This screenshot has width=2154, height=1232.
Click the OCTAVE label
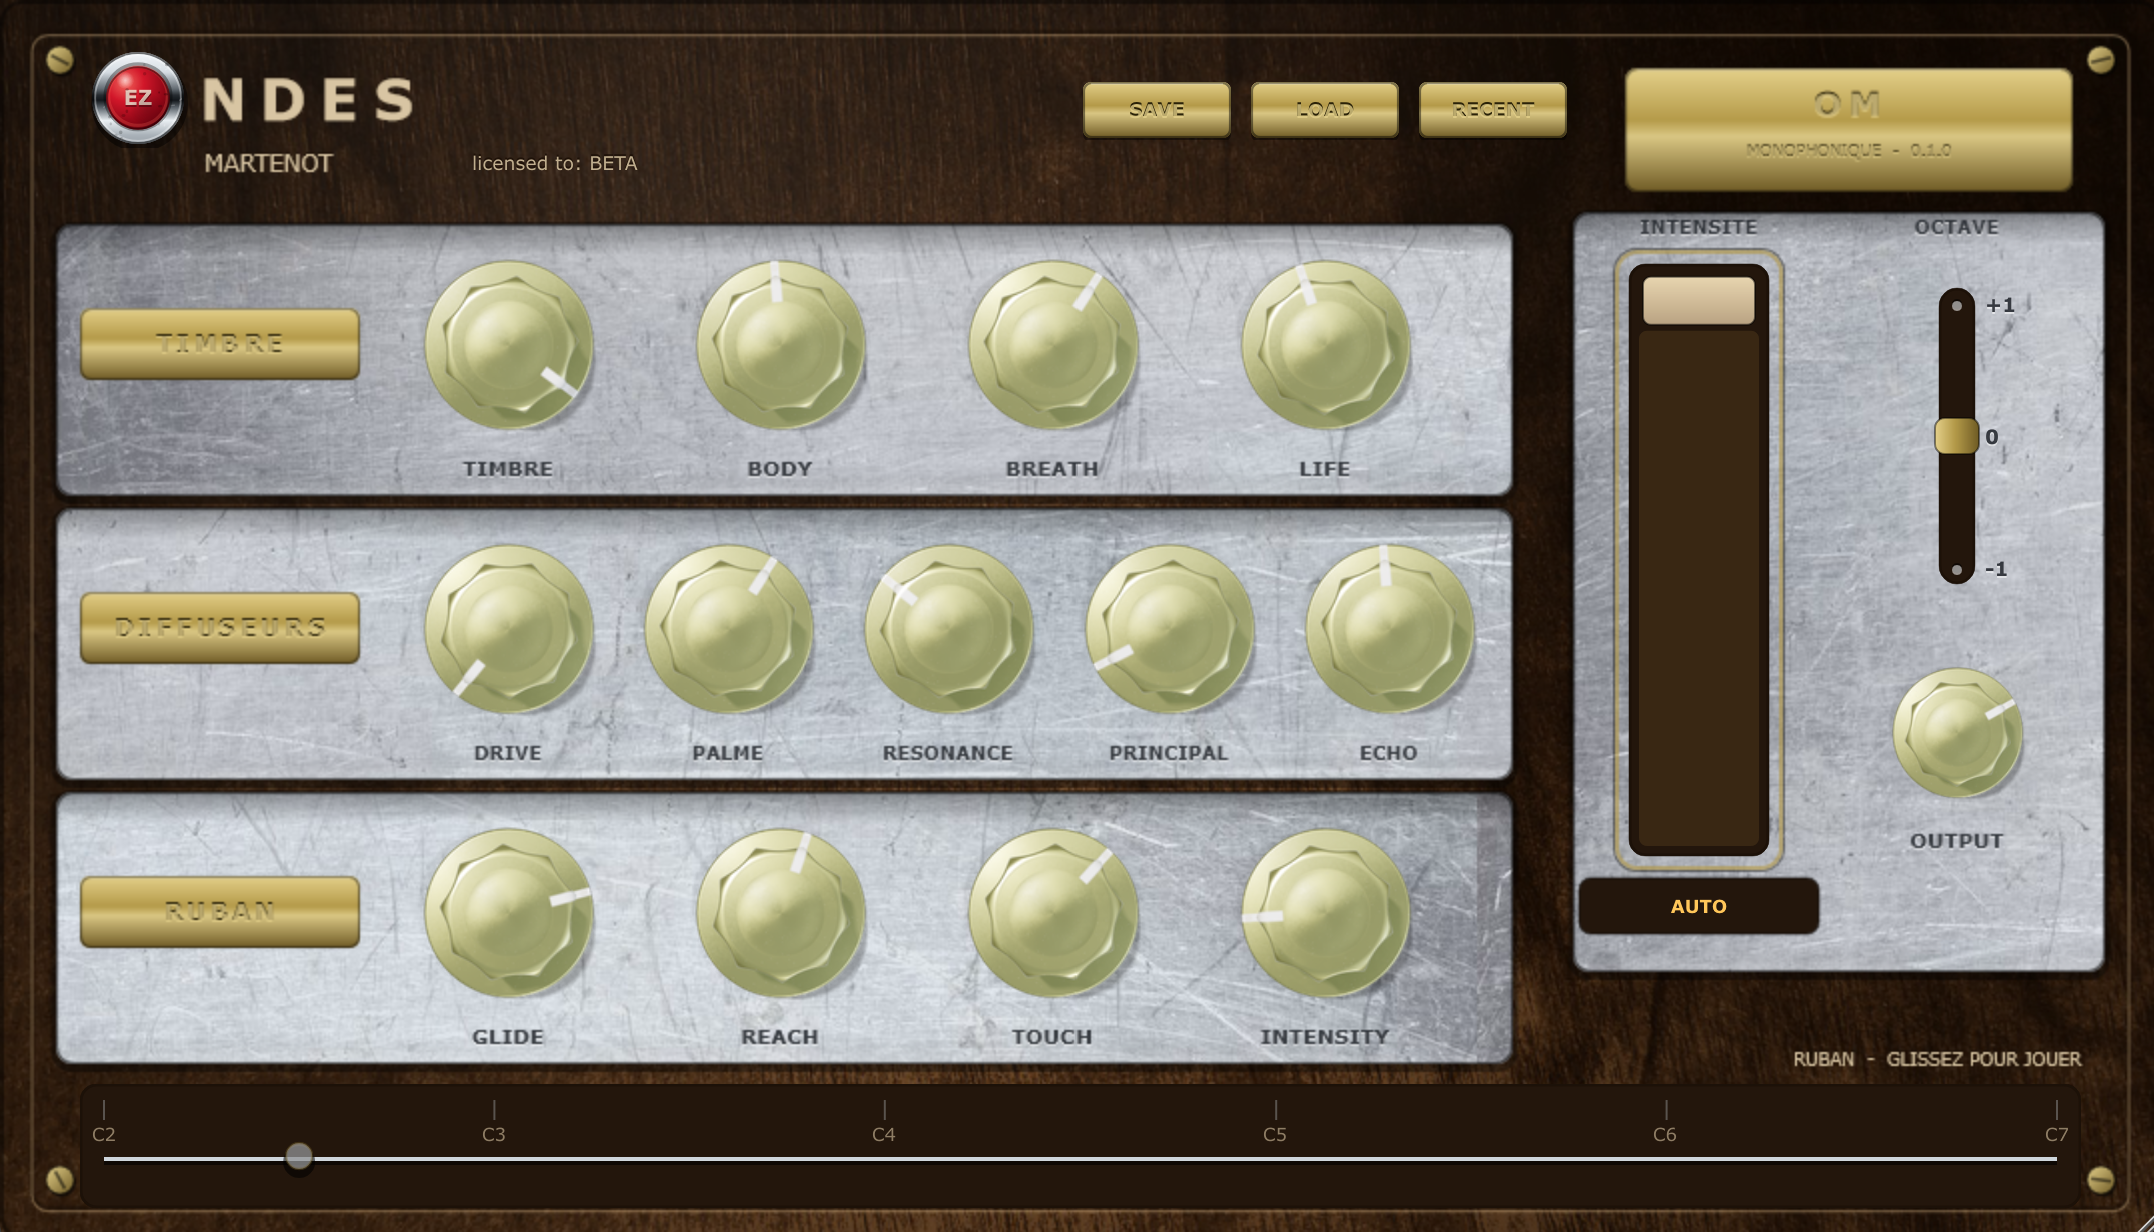click(x=1956, y=227)
